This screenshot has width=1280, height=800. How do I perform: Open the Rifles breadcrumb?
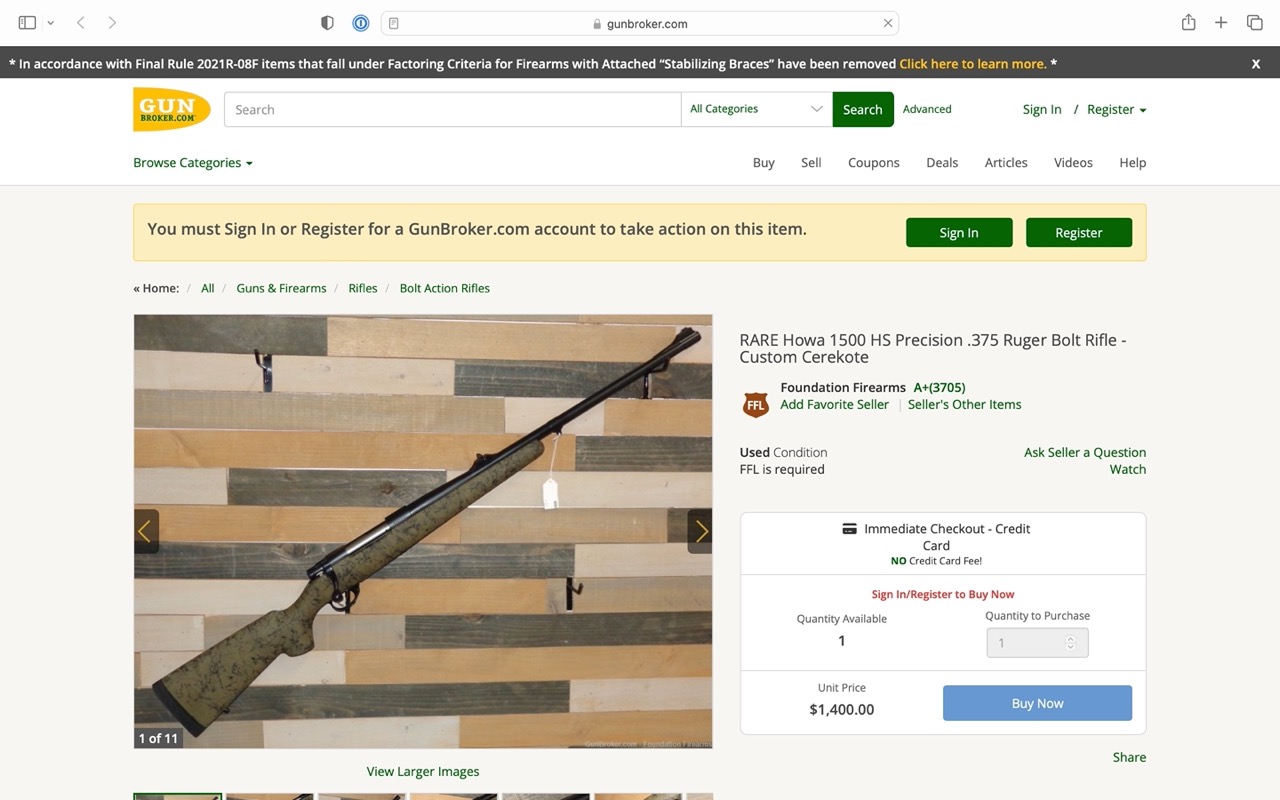pos(363,288)
